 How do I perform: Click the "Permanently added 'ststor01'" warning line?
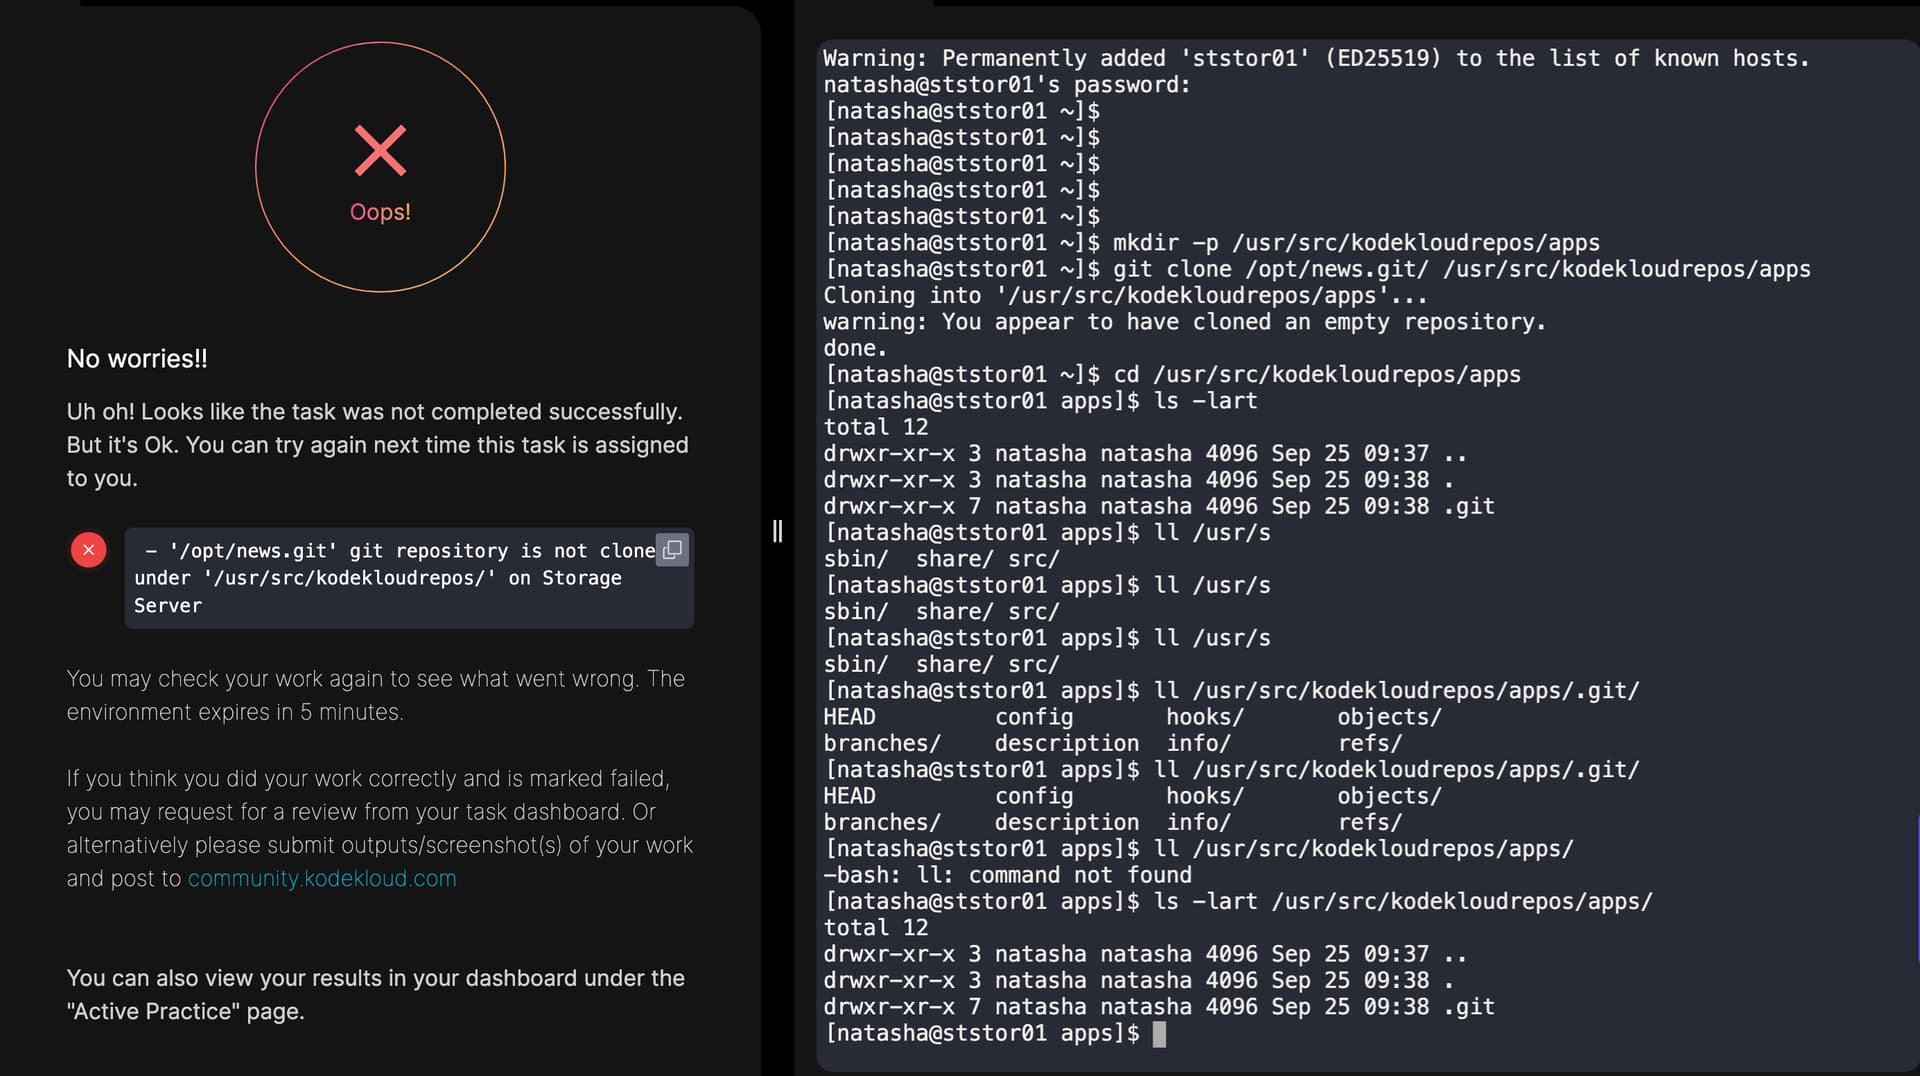[1315, 59]
